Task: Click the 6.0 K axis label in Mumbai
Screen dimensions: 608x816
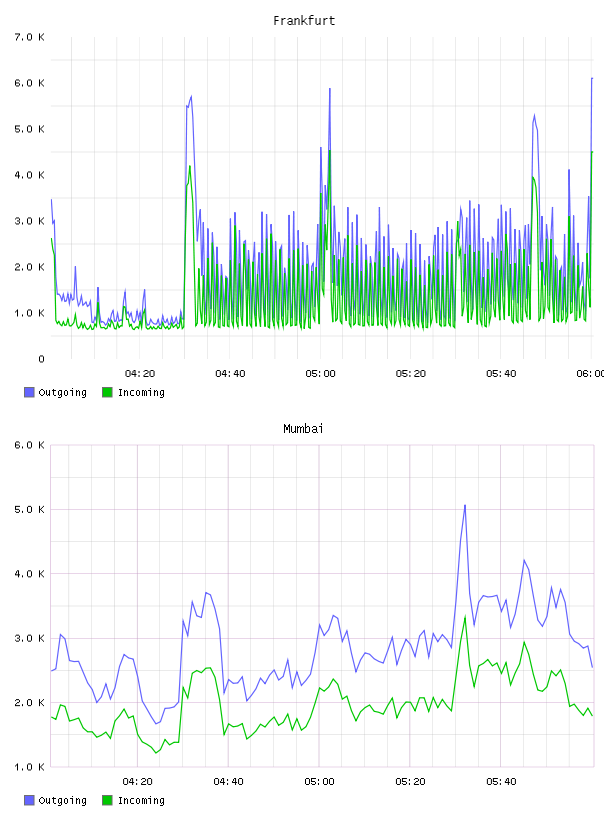Action: (30, 445)
